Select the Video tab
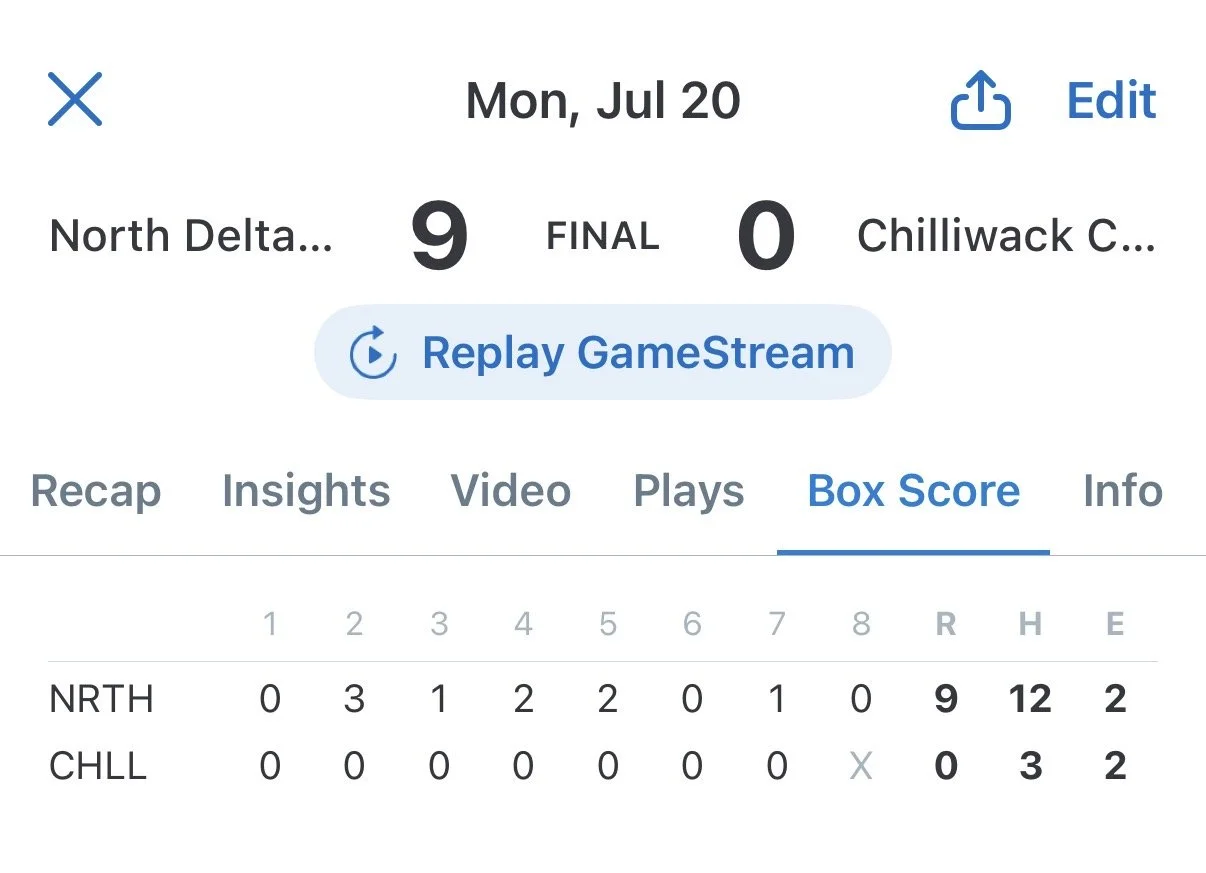The width and height of the screenshot is (1206, 873). 511,492
